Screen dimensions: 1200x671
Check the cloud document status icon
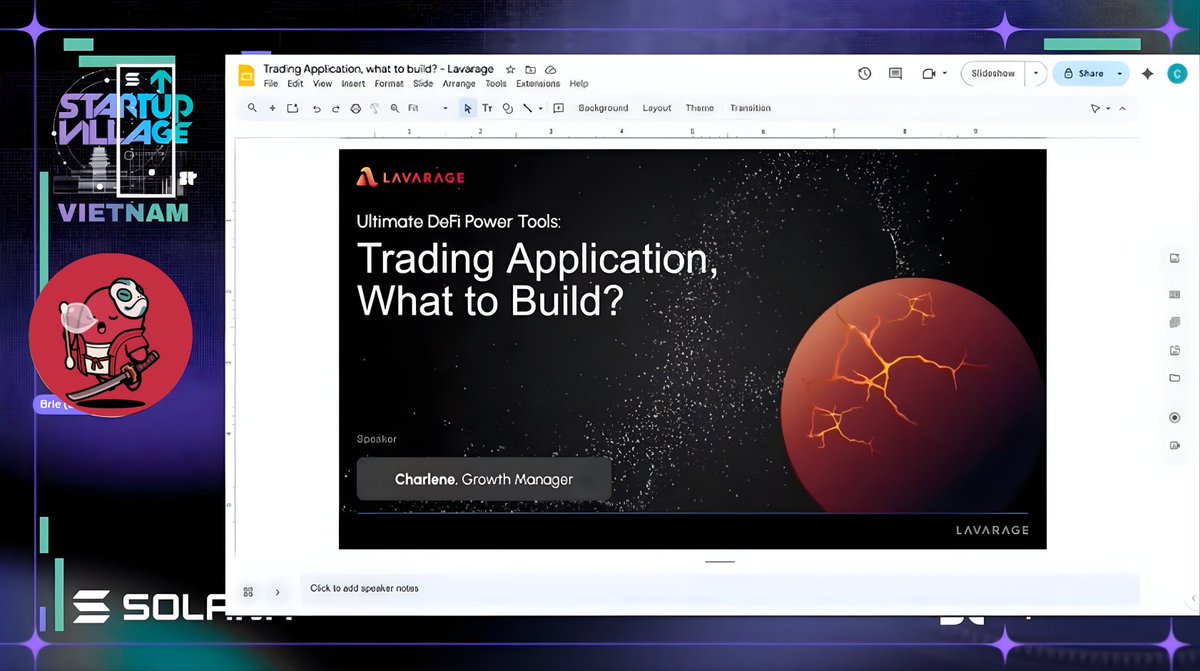point(551,69)
